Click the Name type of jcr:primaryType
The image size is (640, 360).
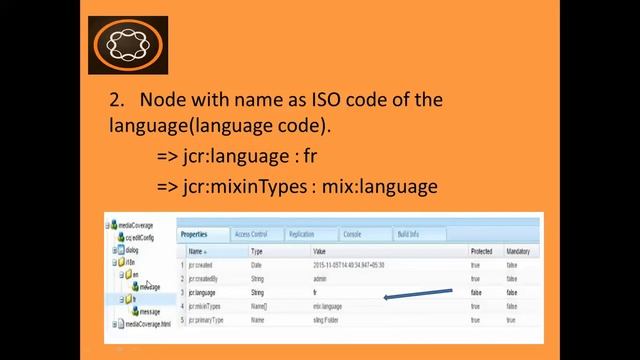point(257,320)
